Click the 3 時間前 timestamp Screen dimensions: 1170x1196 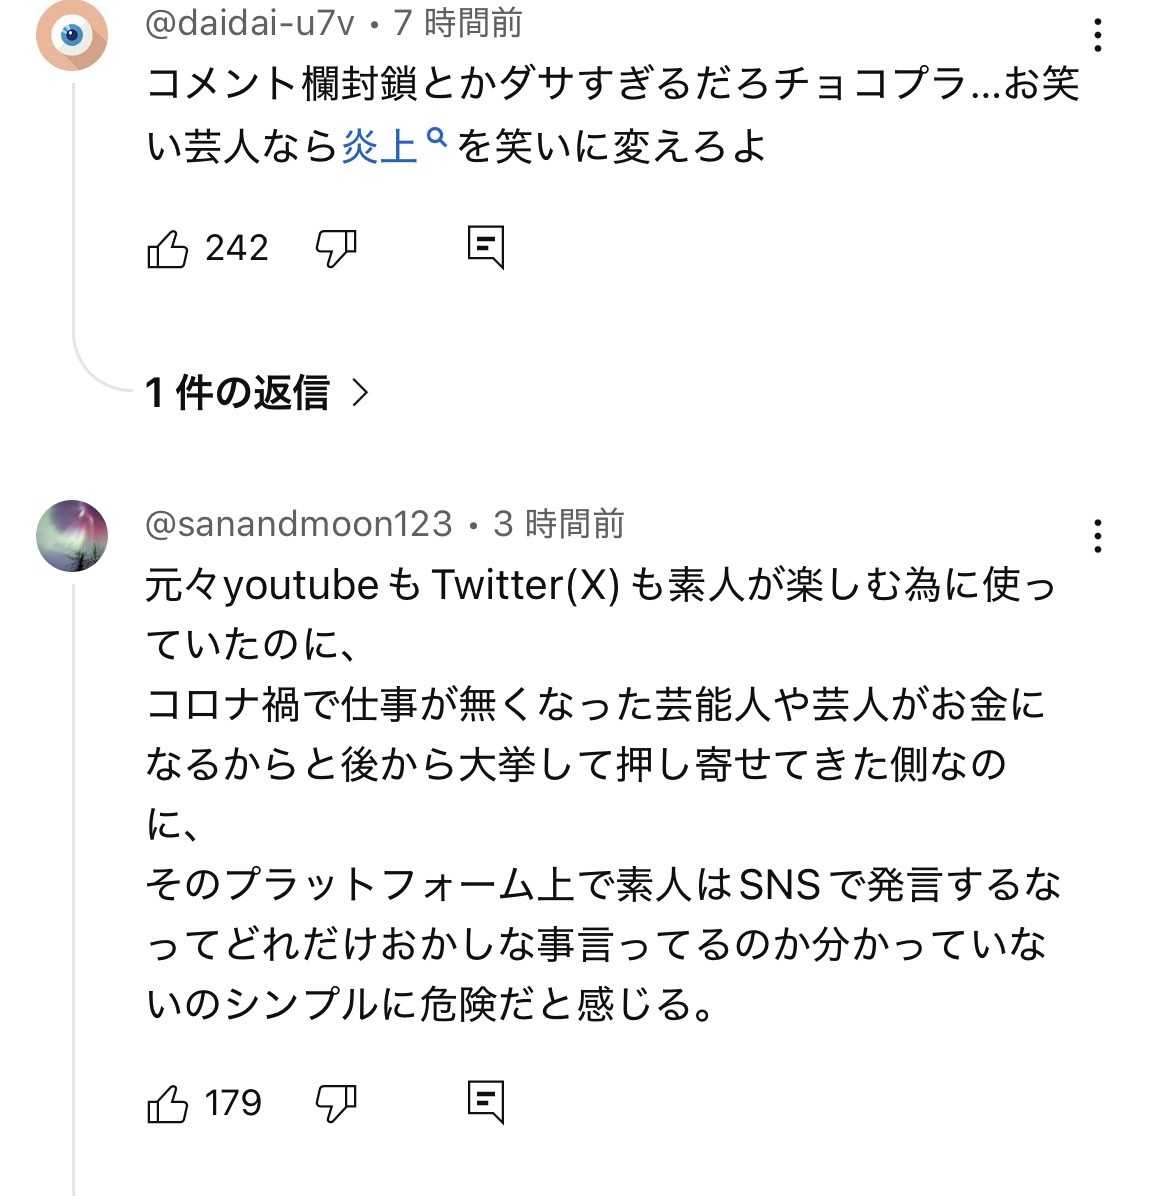point(559,523)
